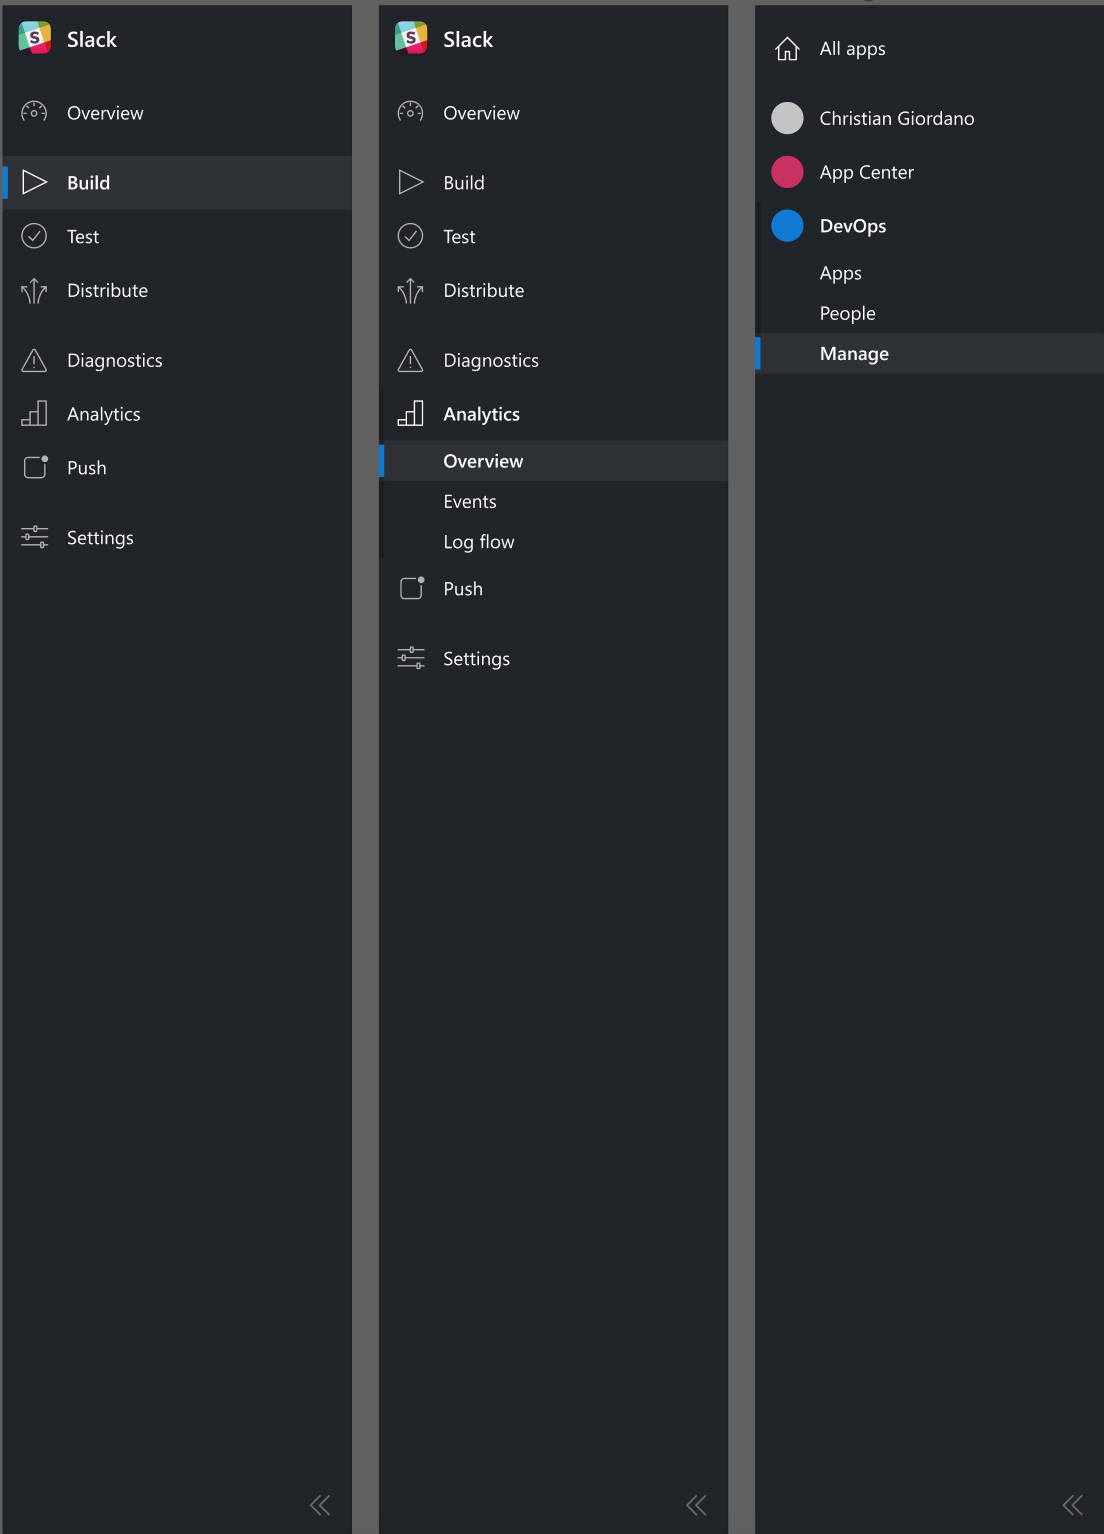Click the Push notification device icon
The width and height of the screenshot is (1104, 1534).
coord(34,467)
